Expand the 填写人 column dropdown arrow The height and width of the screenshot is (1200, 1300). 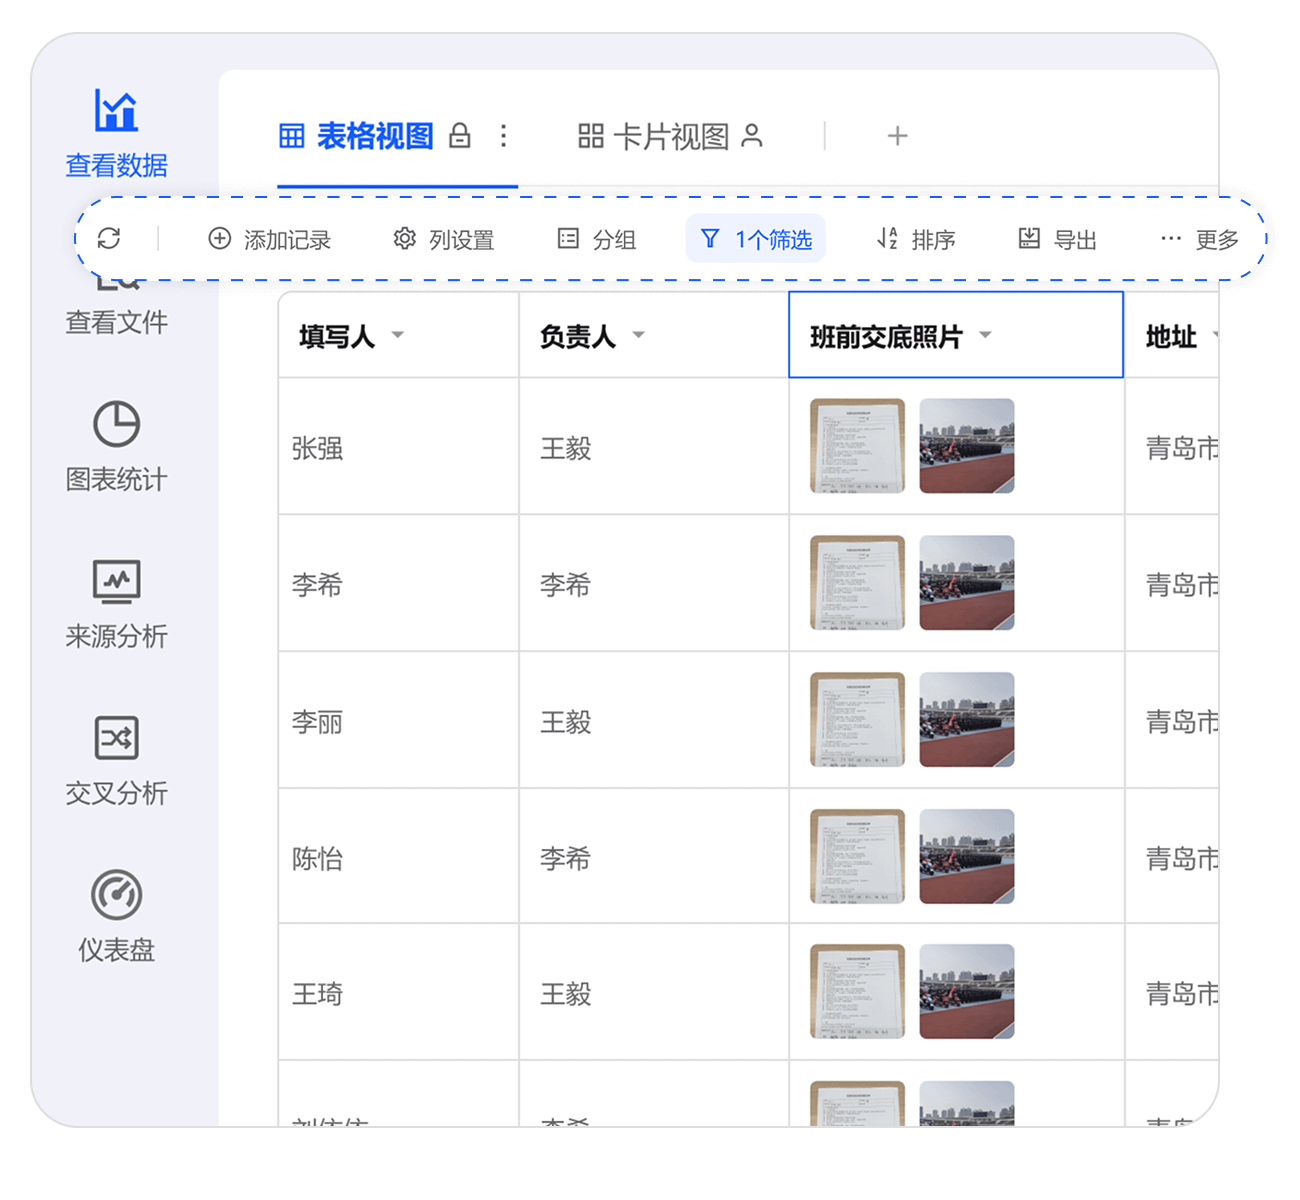click(398, 335)
